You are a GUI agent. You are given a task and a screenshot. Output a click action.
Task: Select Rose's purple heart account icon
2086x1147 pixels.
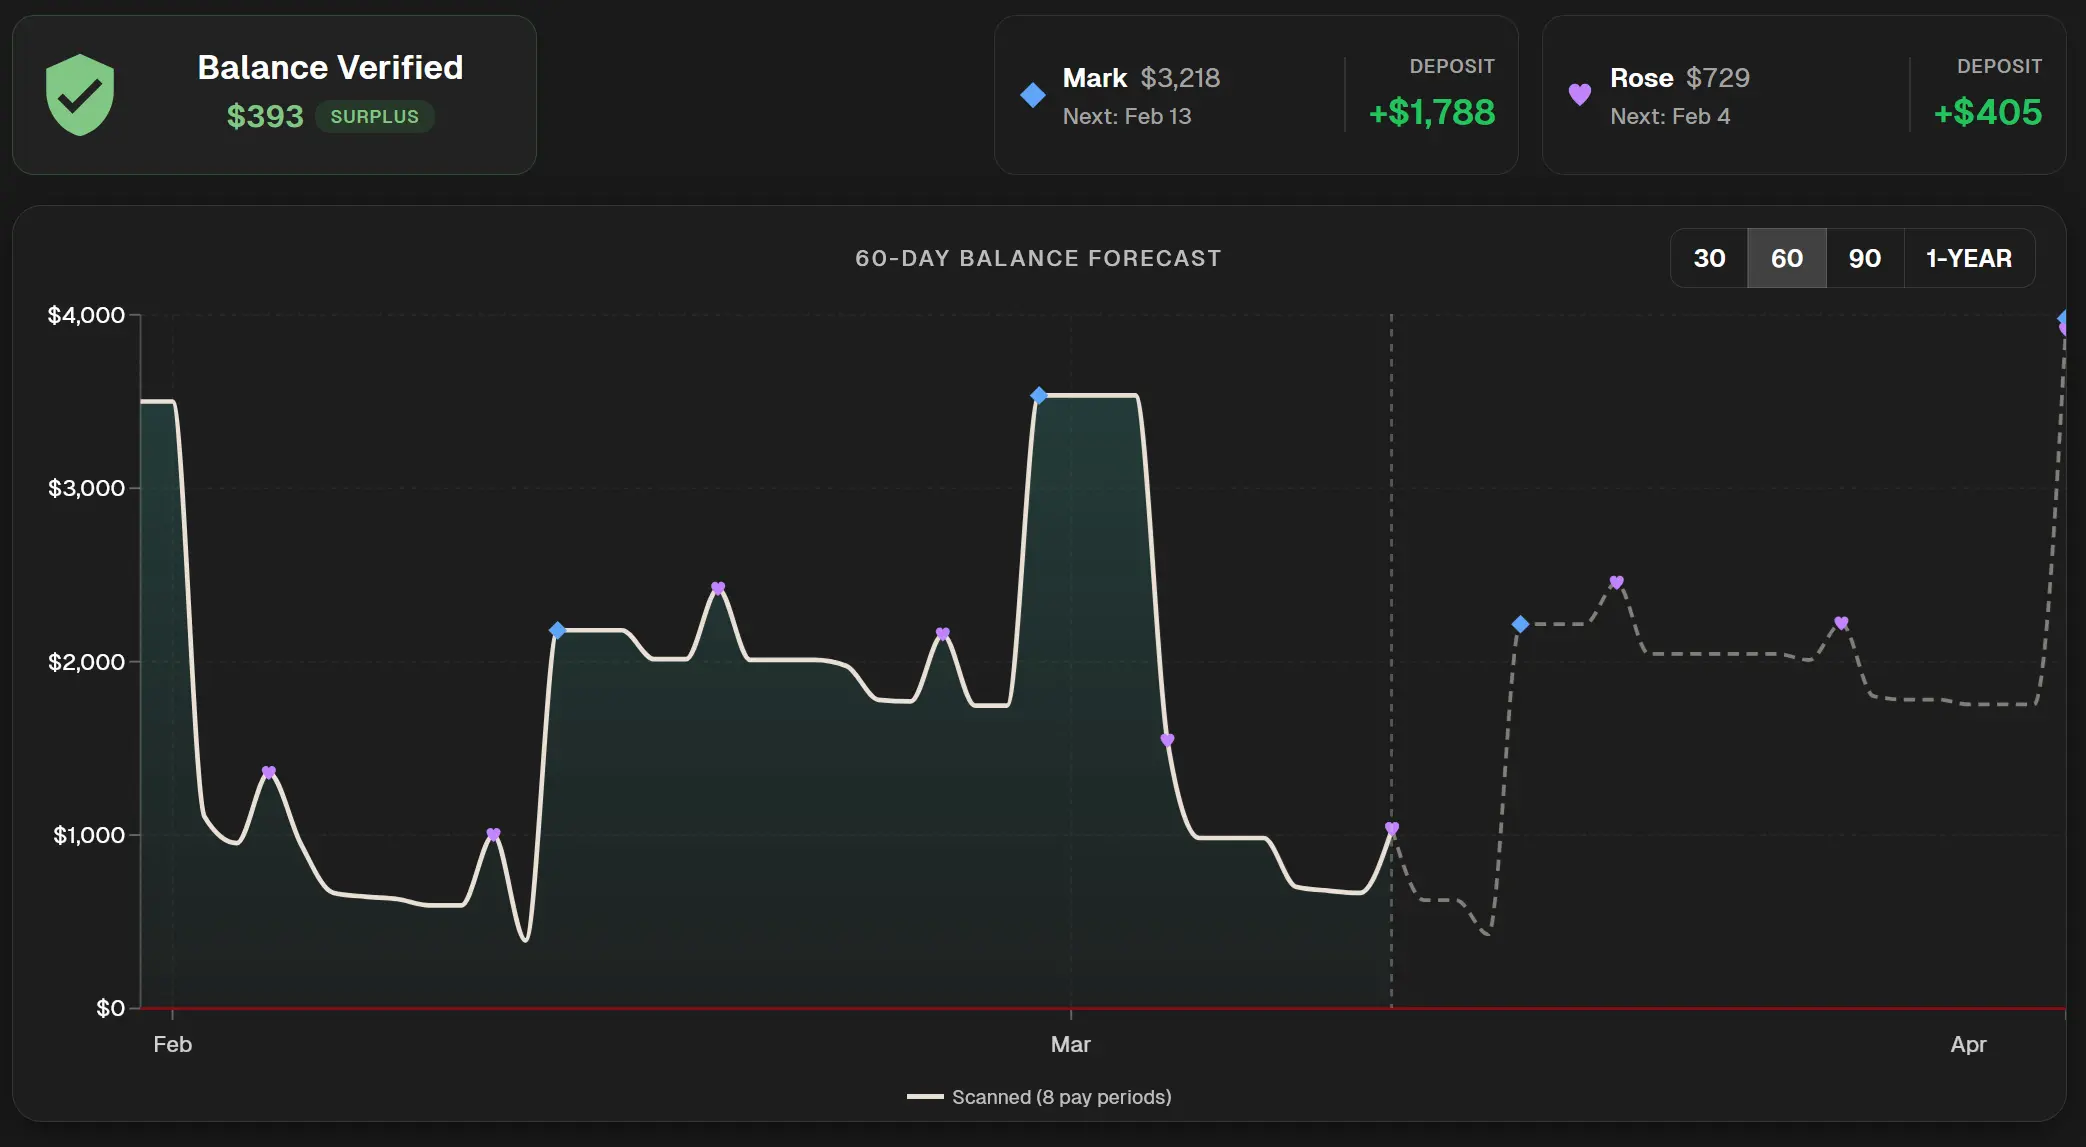1579,94
